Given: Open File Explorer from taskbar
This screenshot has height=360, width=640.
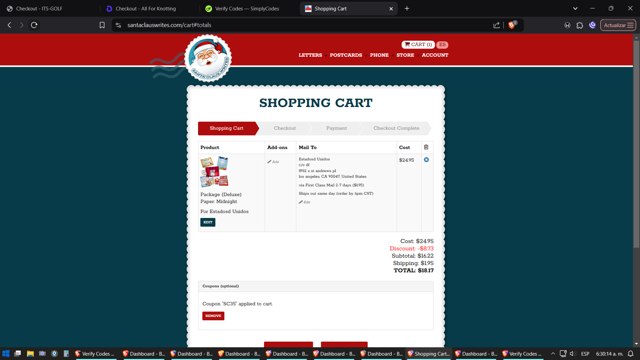Looking at the screenshot, I should (x=30, y=353).
